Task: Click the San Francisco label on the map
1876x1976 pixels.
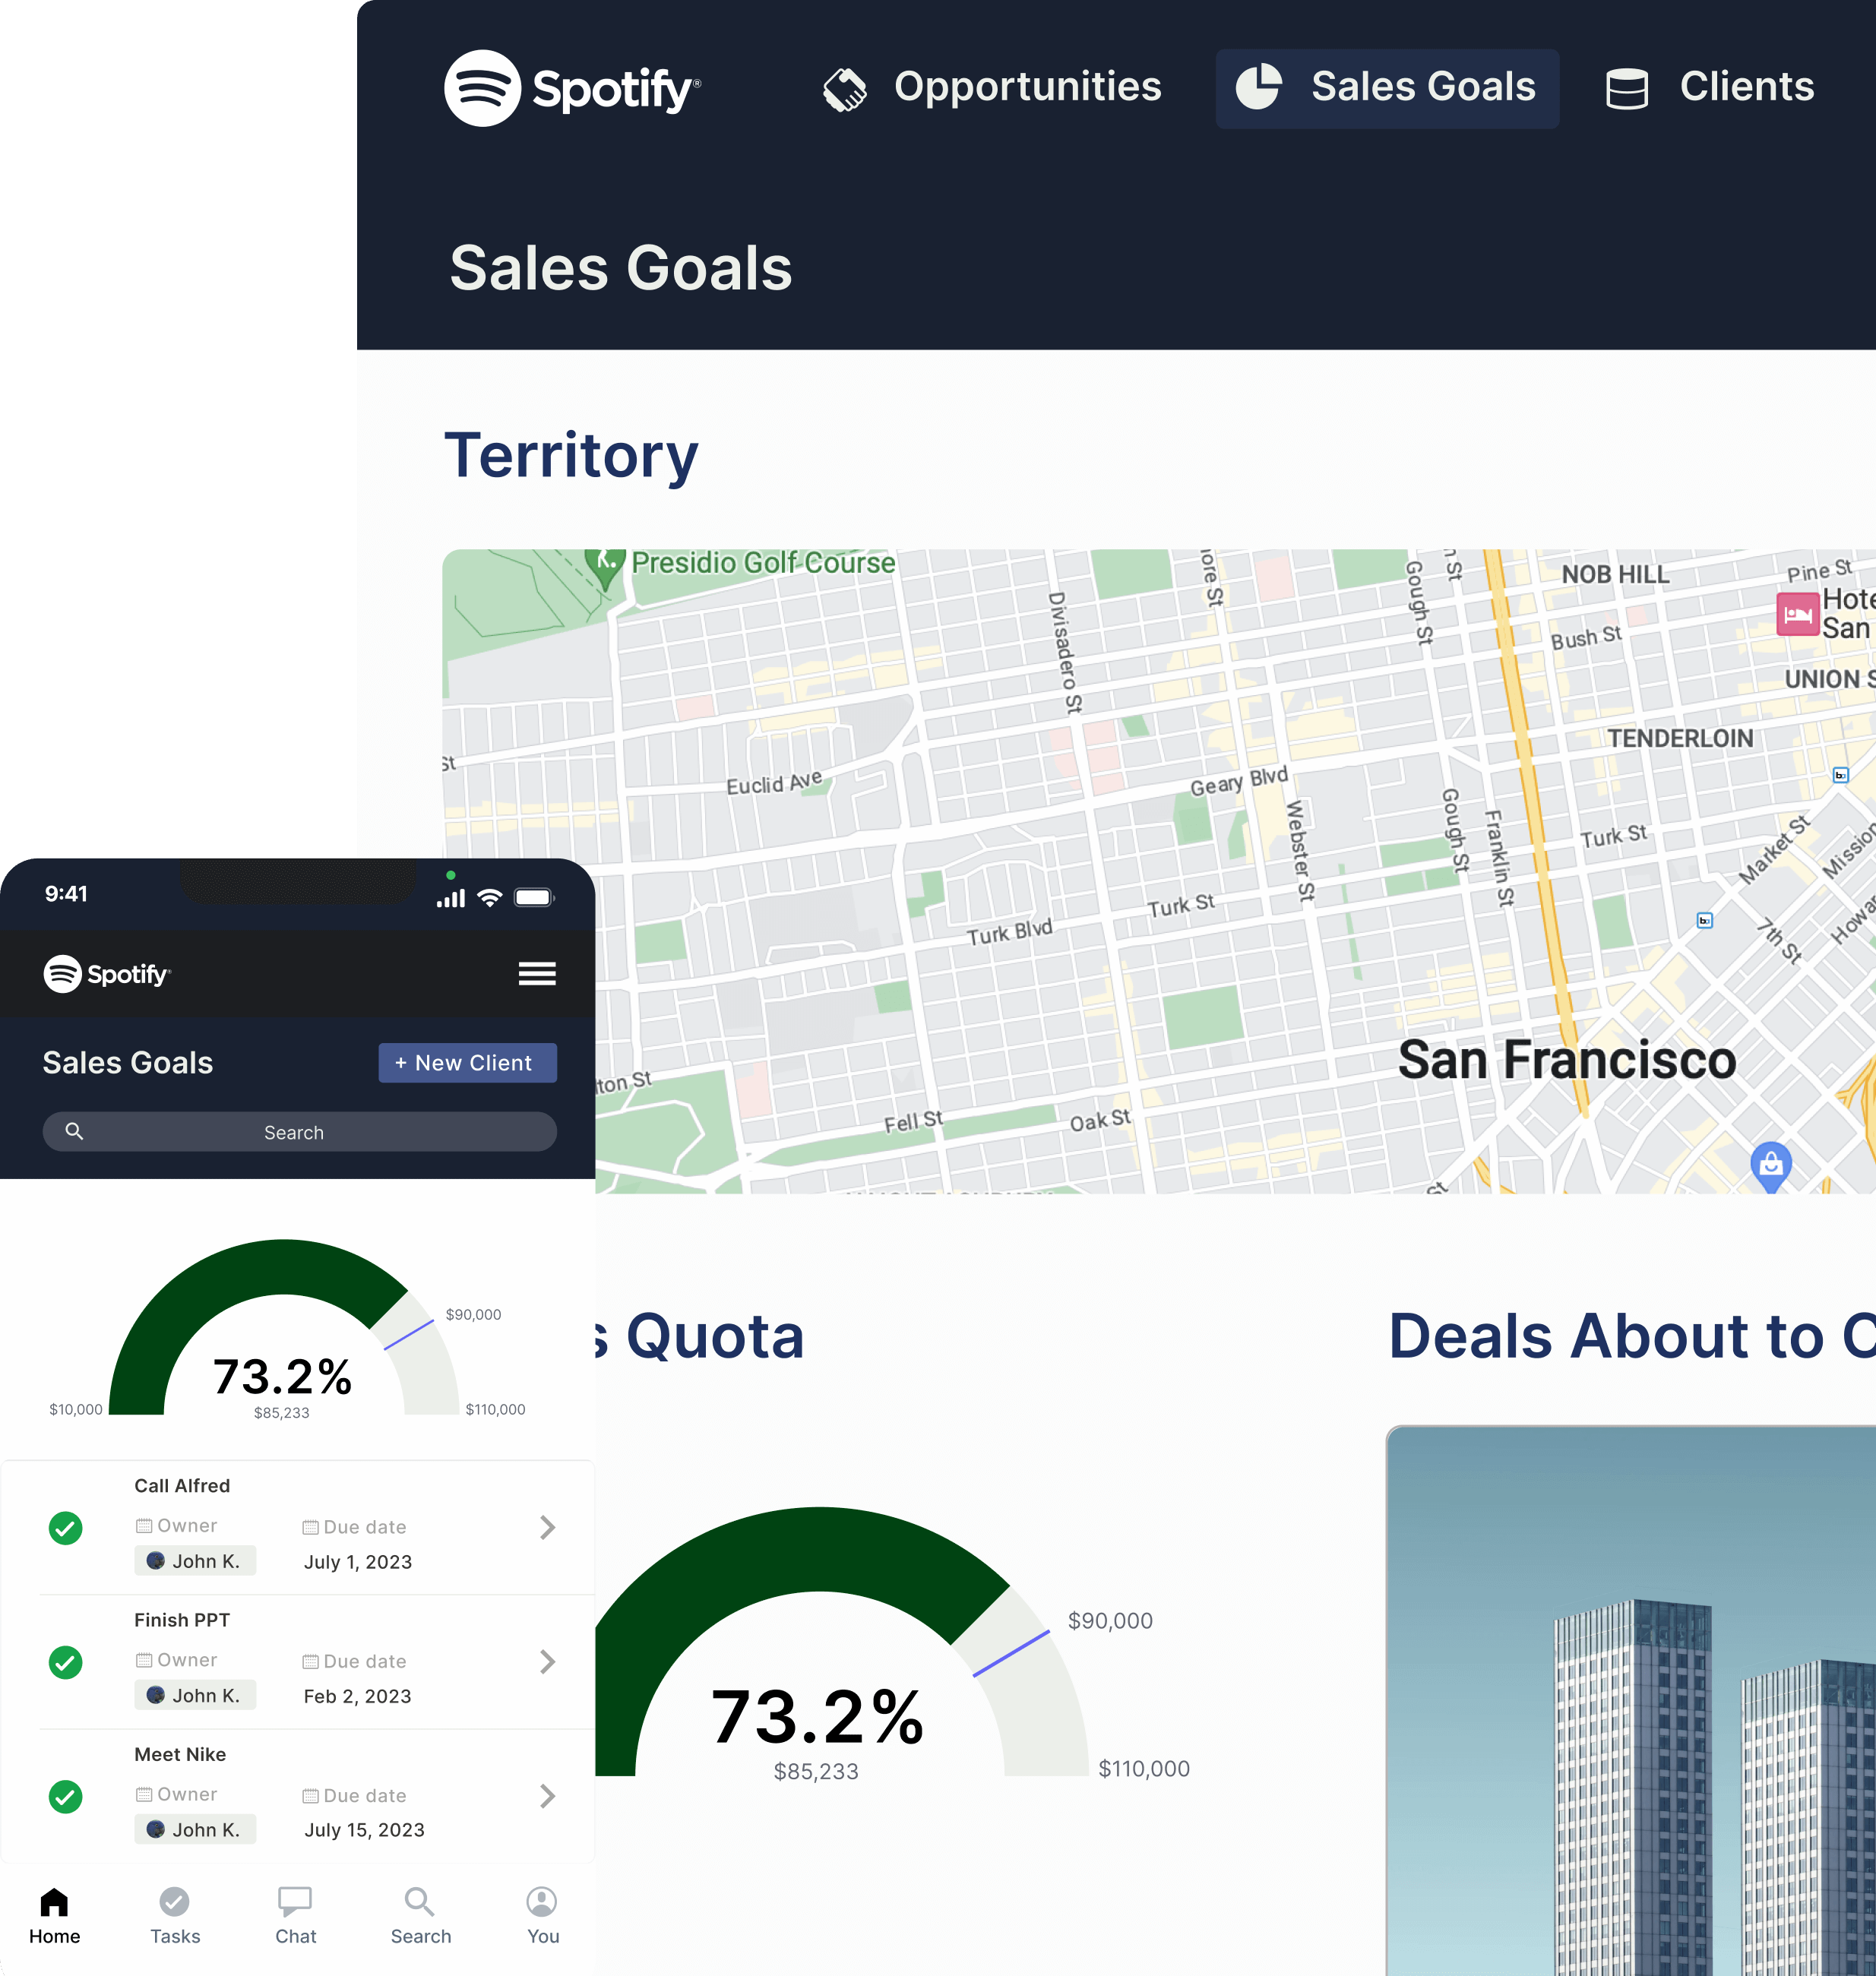Action: (1566, 1060)
